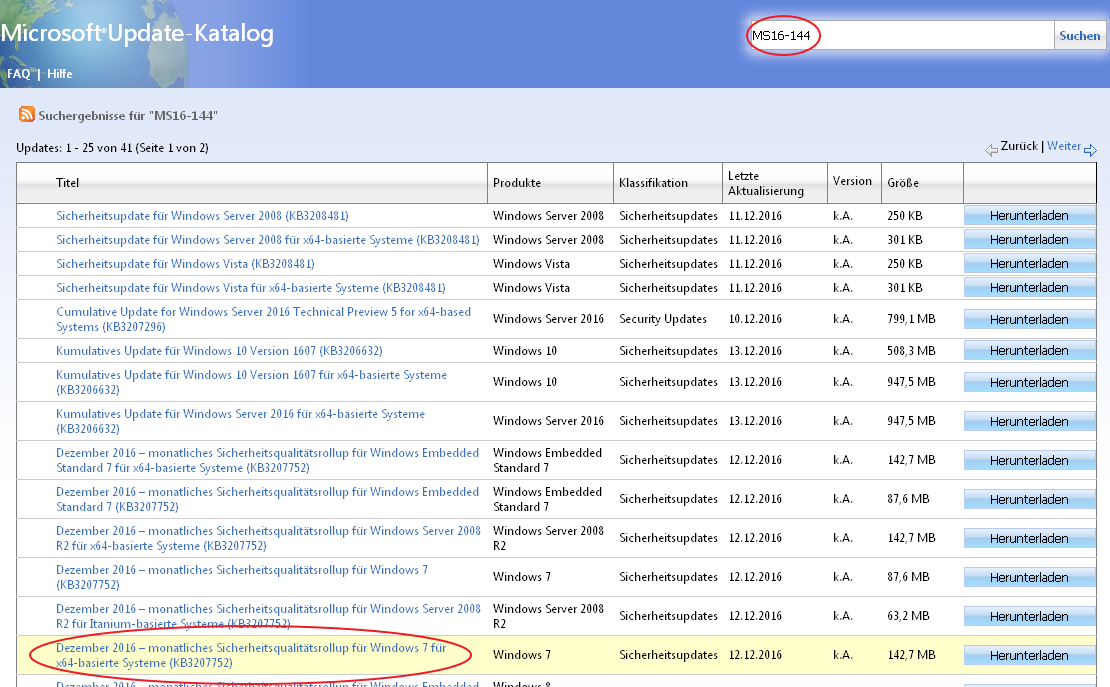Screen dimensions: 1110x687
Task: Go to next page via Weiter link
Action: point(1063,146)
